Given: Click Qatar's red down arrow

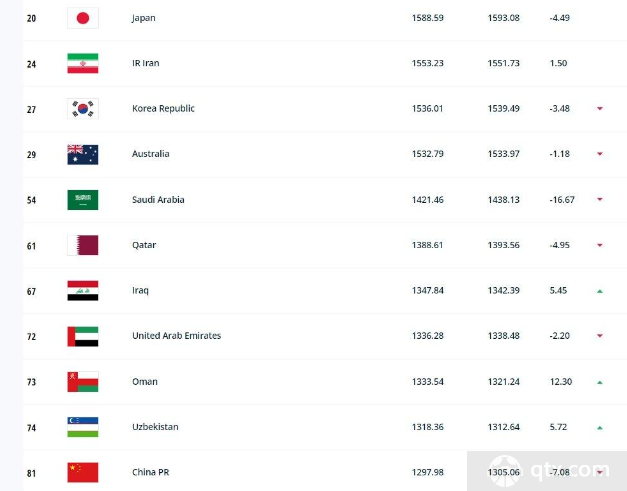Looking at the screenshot, I should tap(600, 245).
